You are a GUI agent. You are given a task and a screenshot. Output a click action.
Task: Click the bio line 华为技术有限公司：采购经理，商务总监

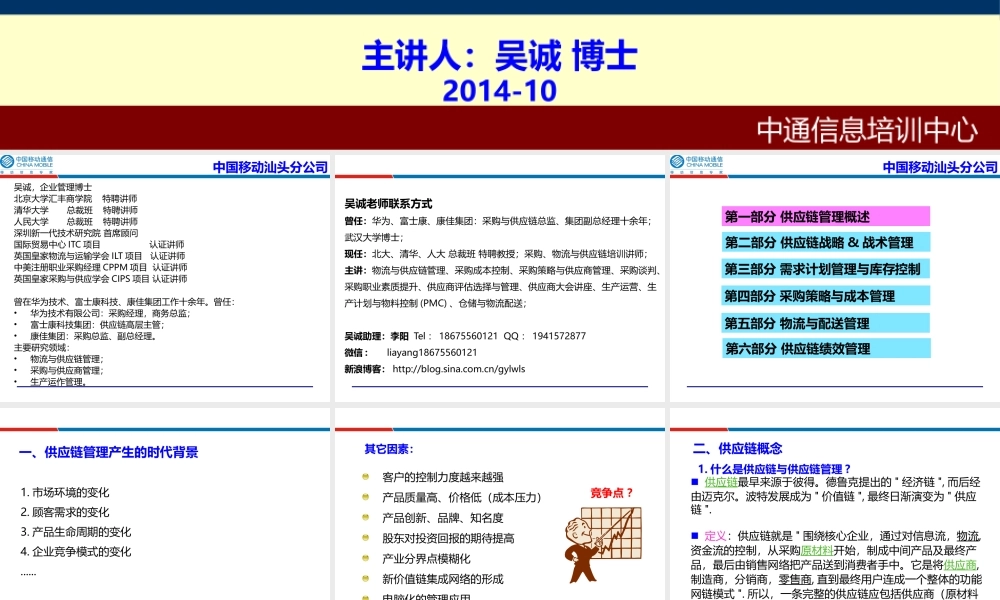[x=110, y=314]
